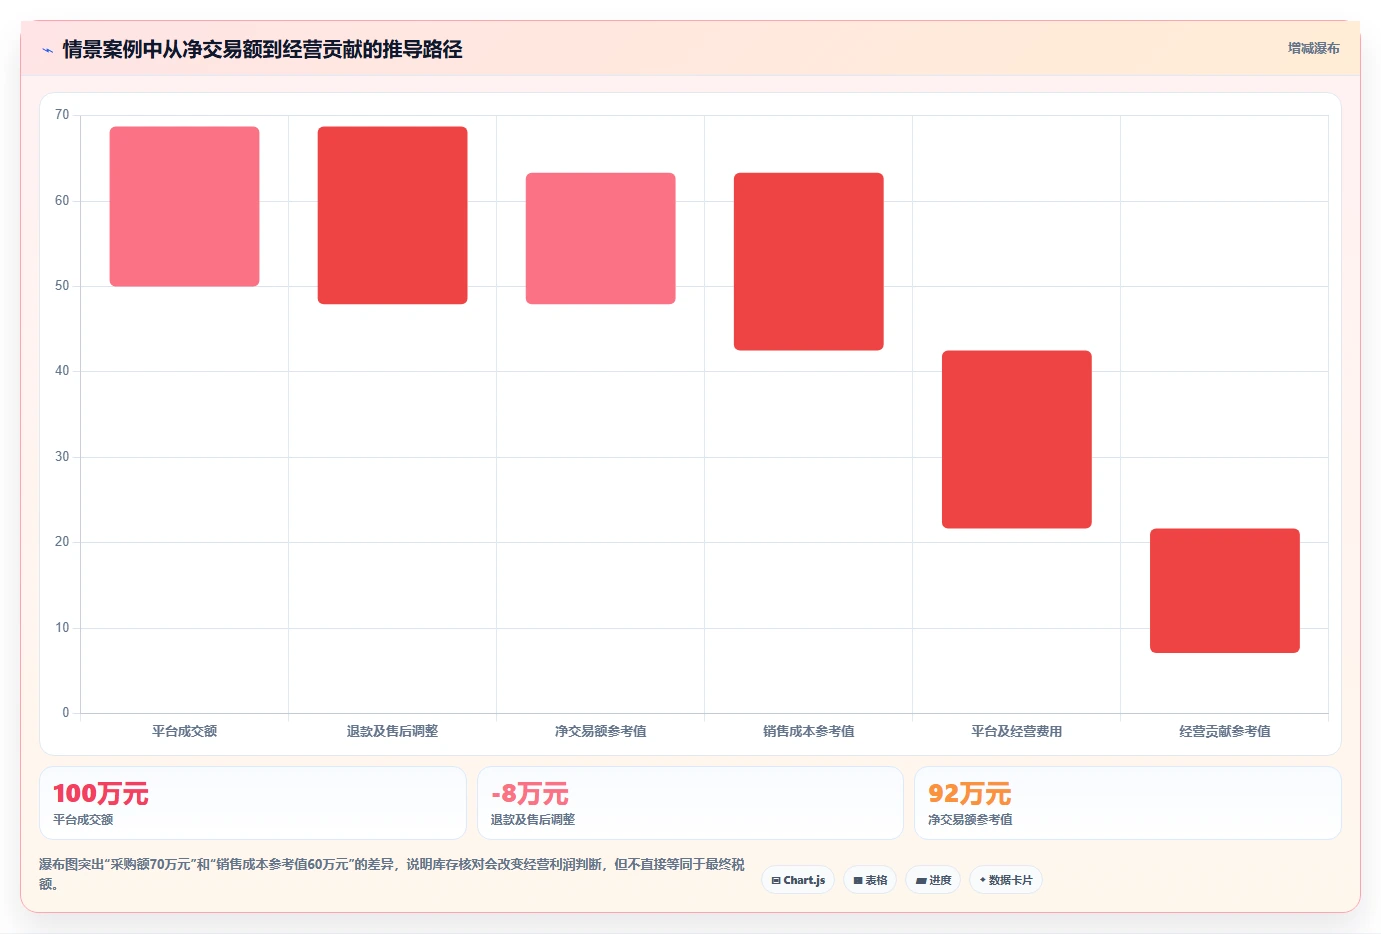The width and height of the screenshot is (1381, 934).
Task: Click the 净交易额参考值 x-axis label
Action: click(601, 731)
